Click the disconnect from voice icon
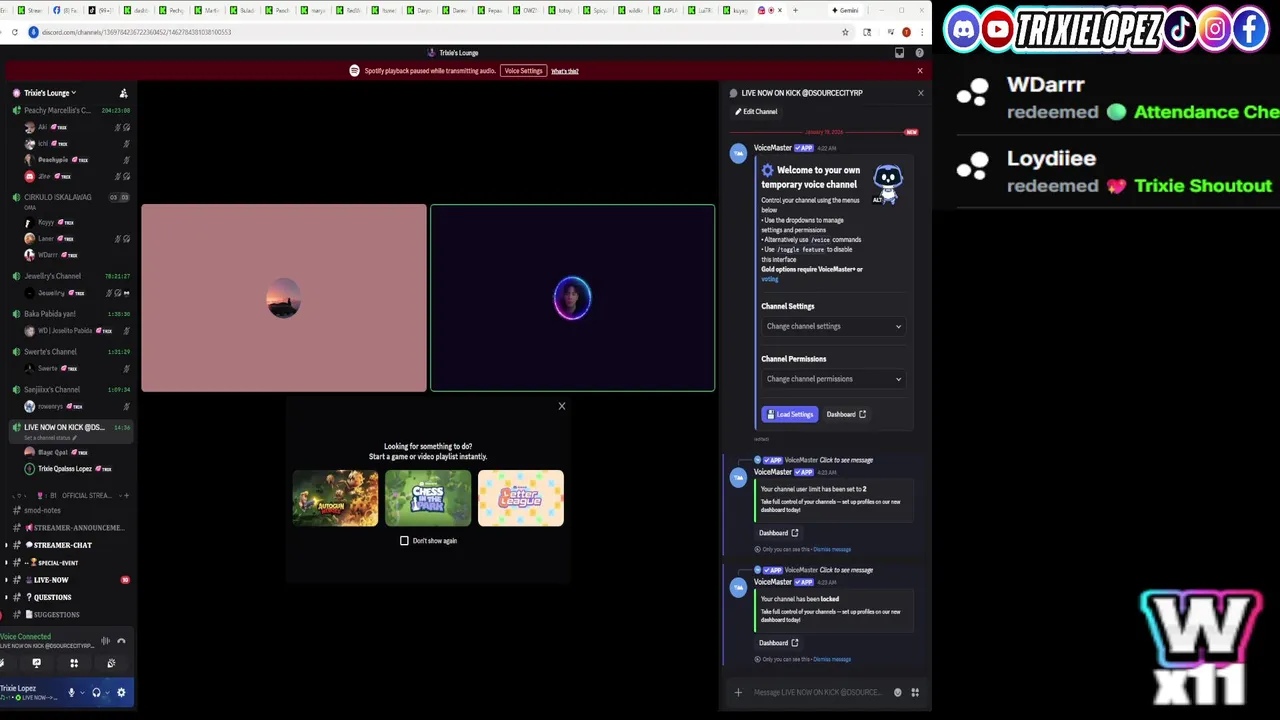The image size is (1280, 720). pos(121,641)
